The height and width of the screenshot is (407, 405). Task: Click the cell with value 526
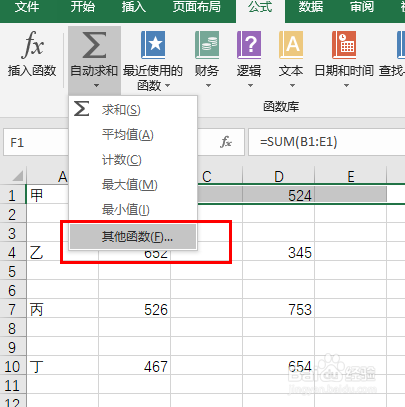tap(135, 309)
